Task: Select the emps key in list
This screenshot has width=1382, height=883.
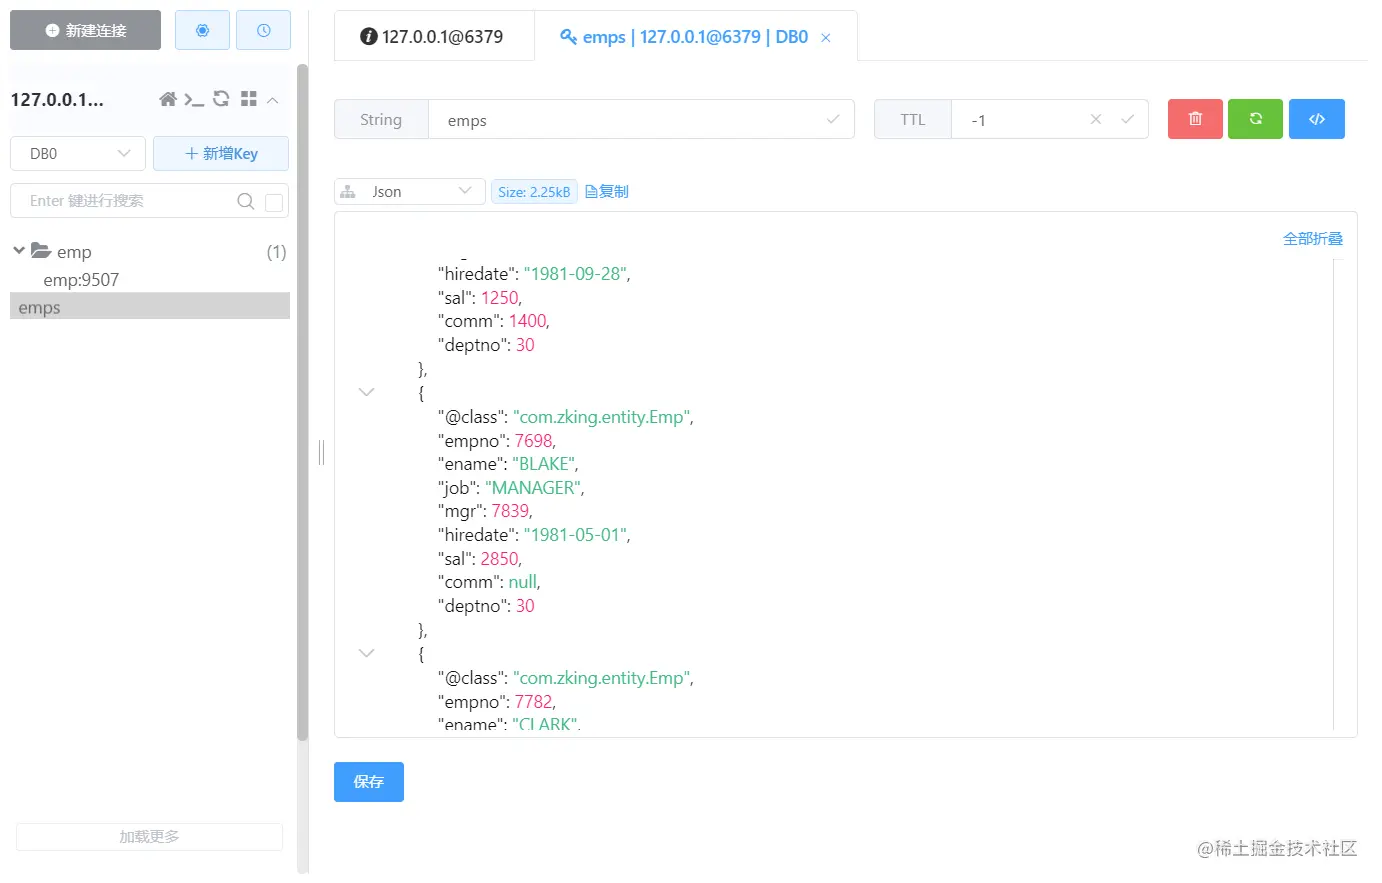Action: coord(150,307)
